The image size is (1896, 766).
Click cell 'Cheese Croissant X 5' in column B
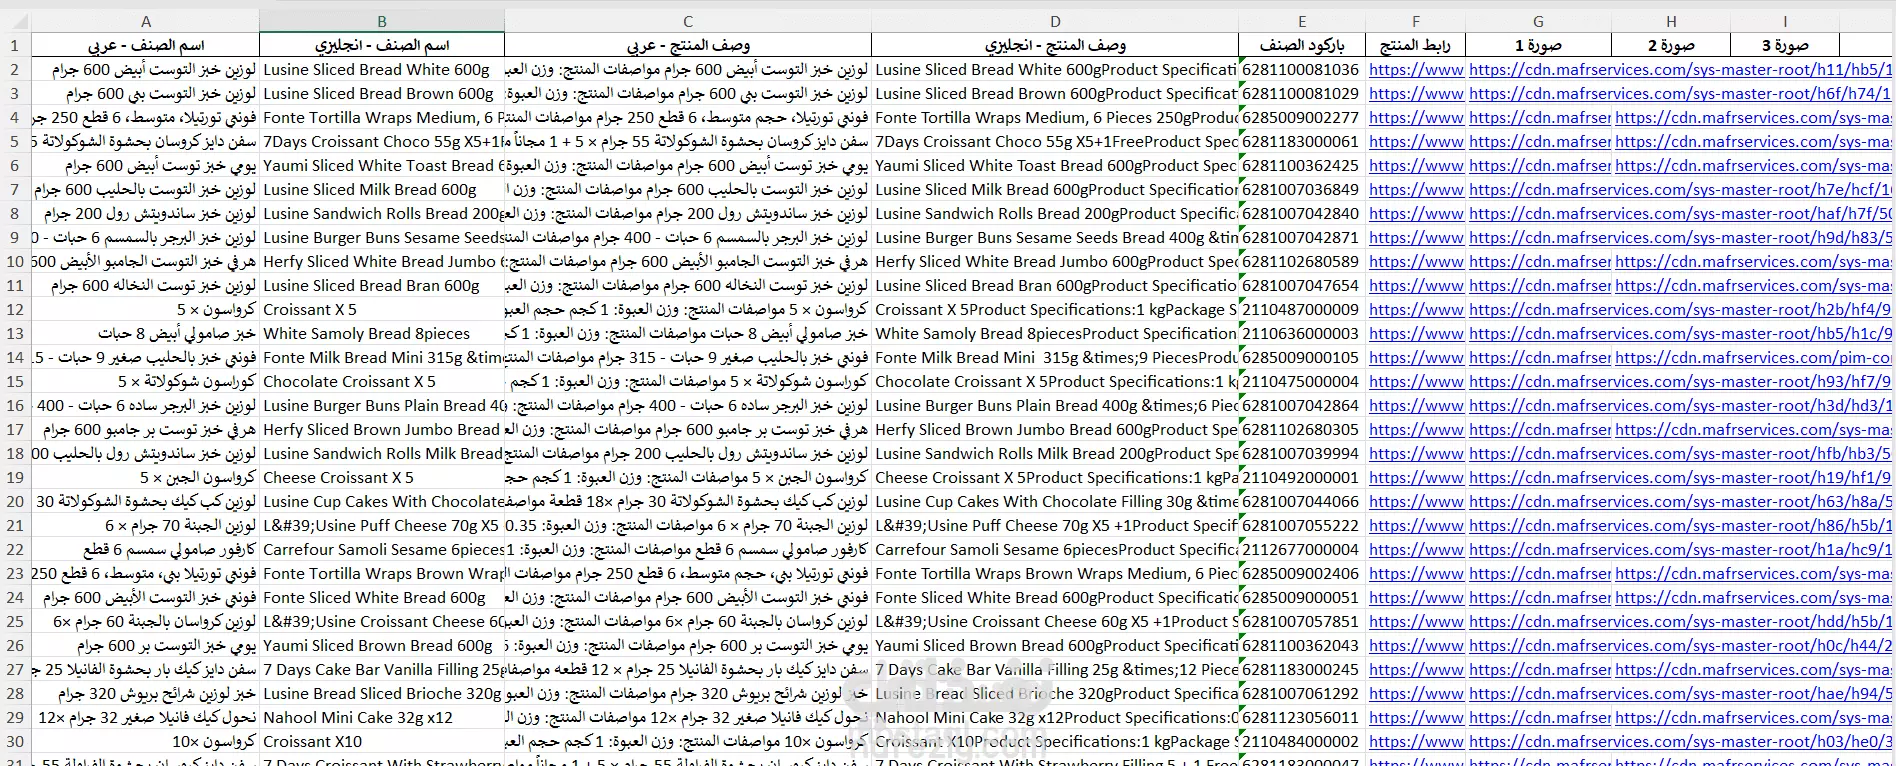382,477
